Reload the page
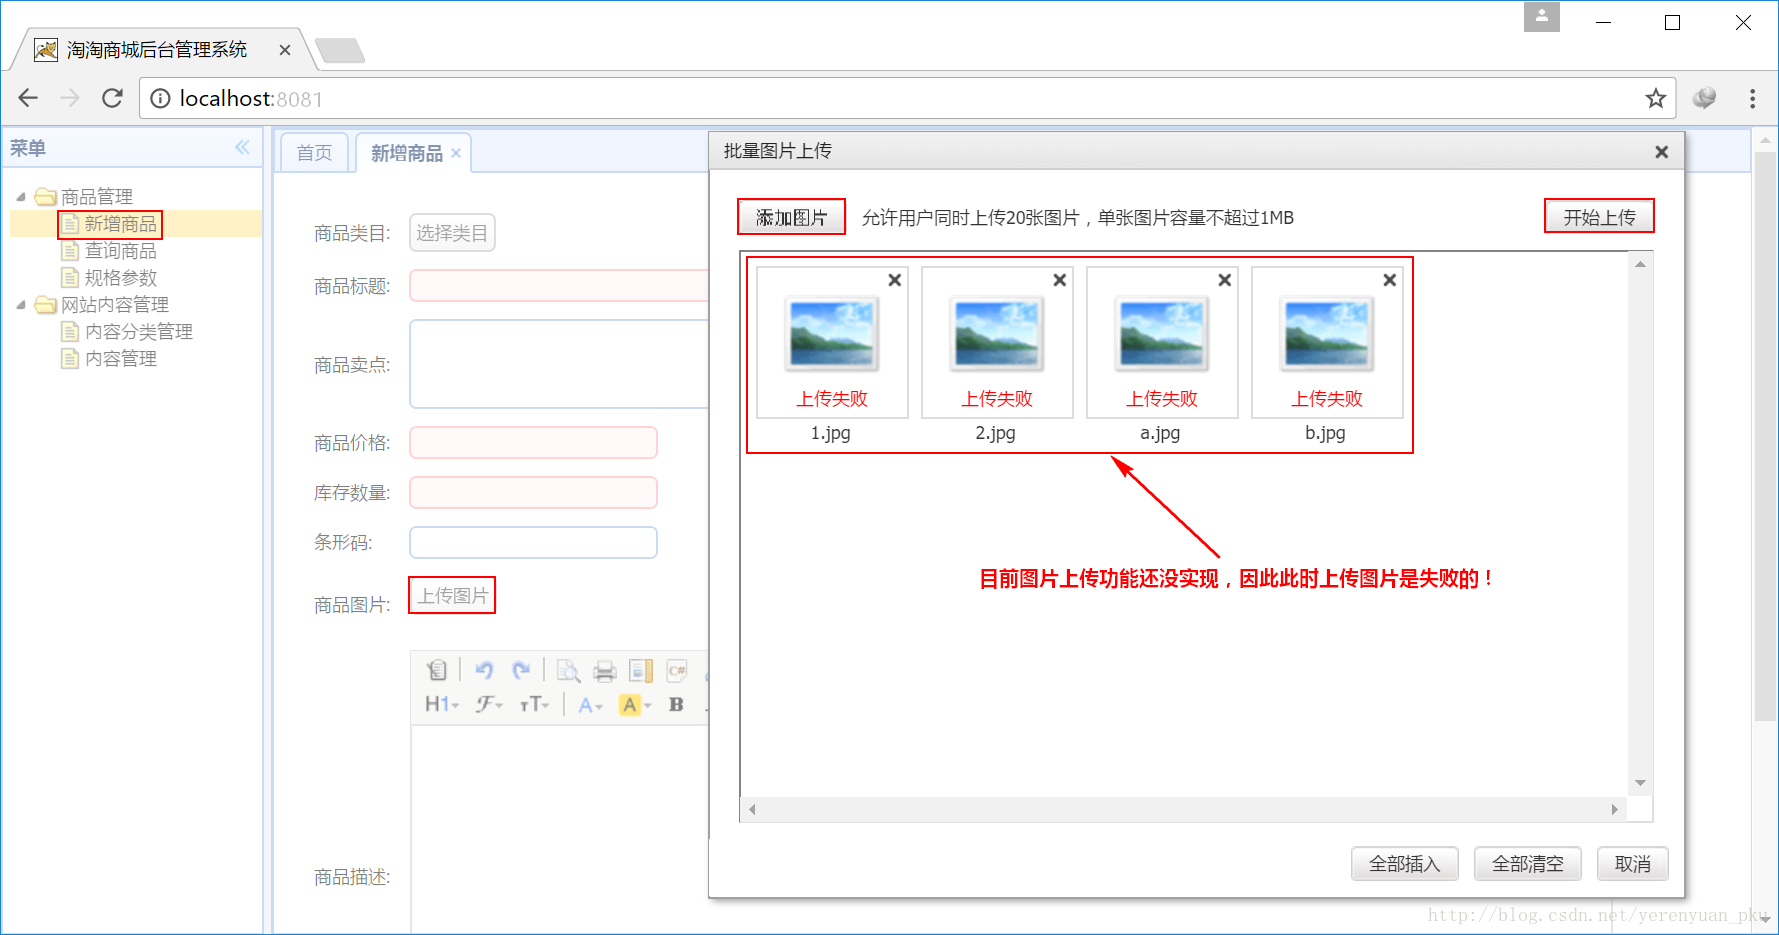 pos(112,98)
